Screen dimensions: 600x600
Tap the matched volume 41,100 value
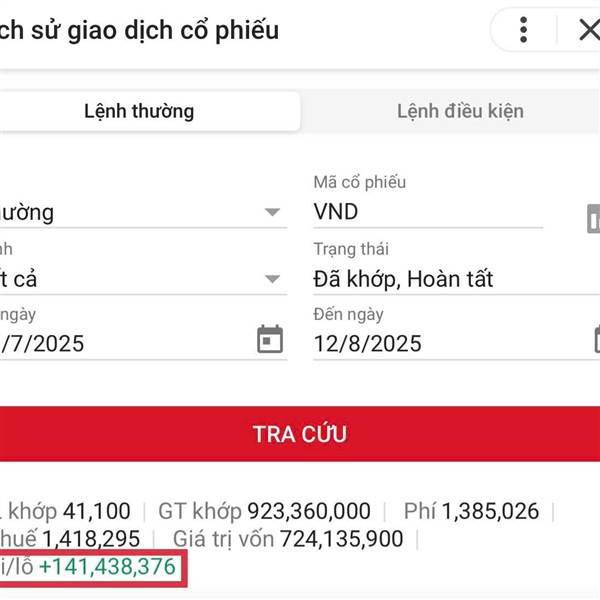click(x=96, y=511)
